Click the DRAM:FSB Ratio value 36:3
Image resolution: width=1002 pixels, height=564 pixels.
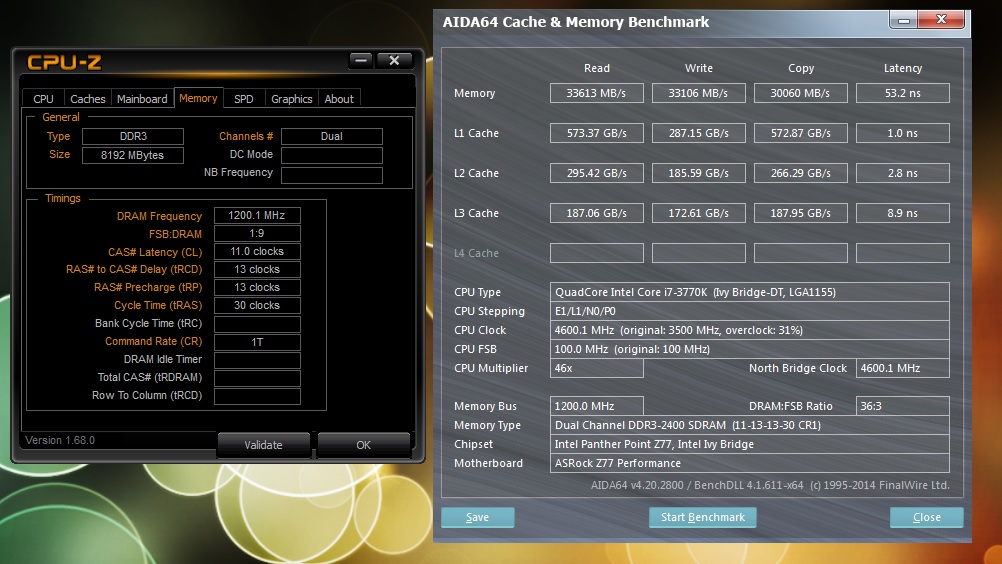pyautogui.click(x=902, y=406)
